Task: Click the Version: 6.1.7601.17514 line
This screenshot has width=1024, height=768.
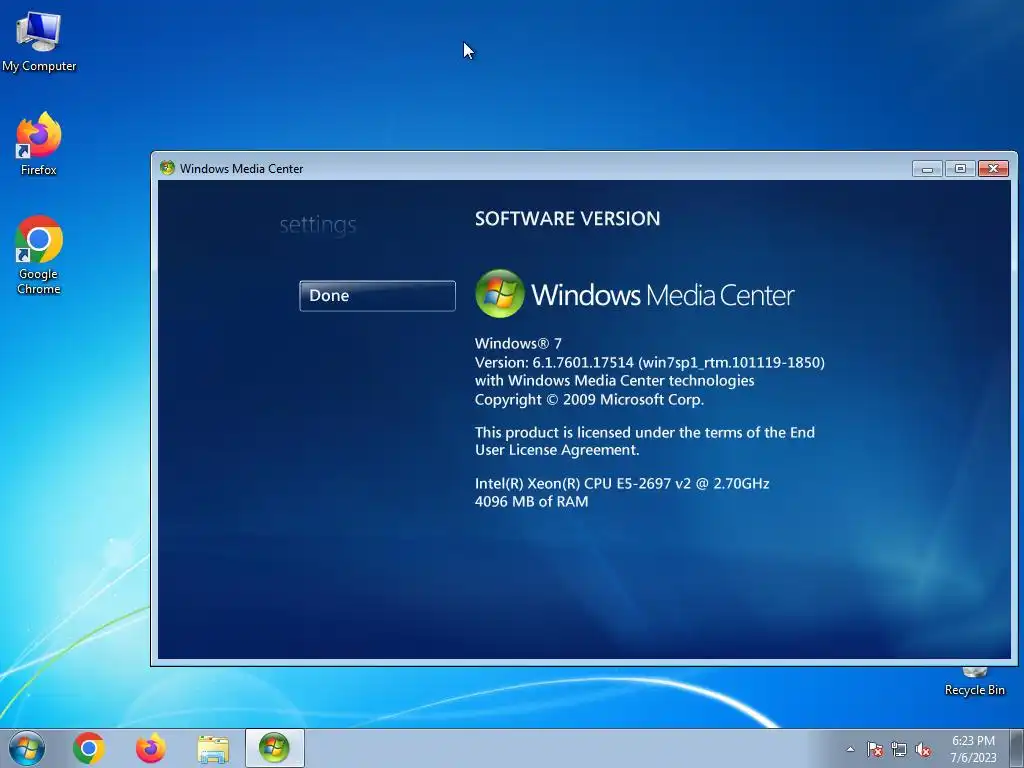Action: tap(649, 362)
